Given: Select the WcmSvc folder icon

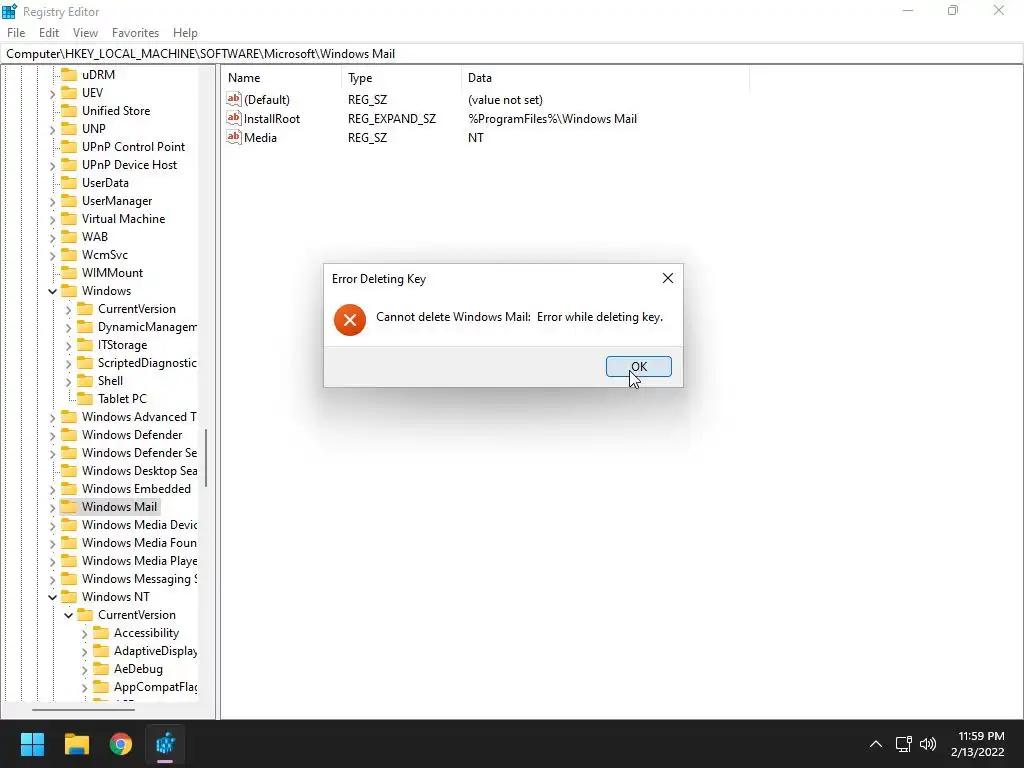Looking at the screenshot, I should pyautogui.click(x=69, y=255).
